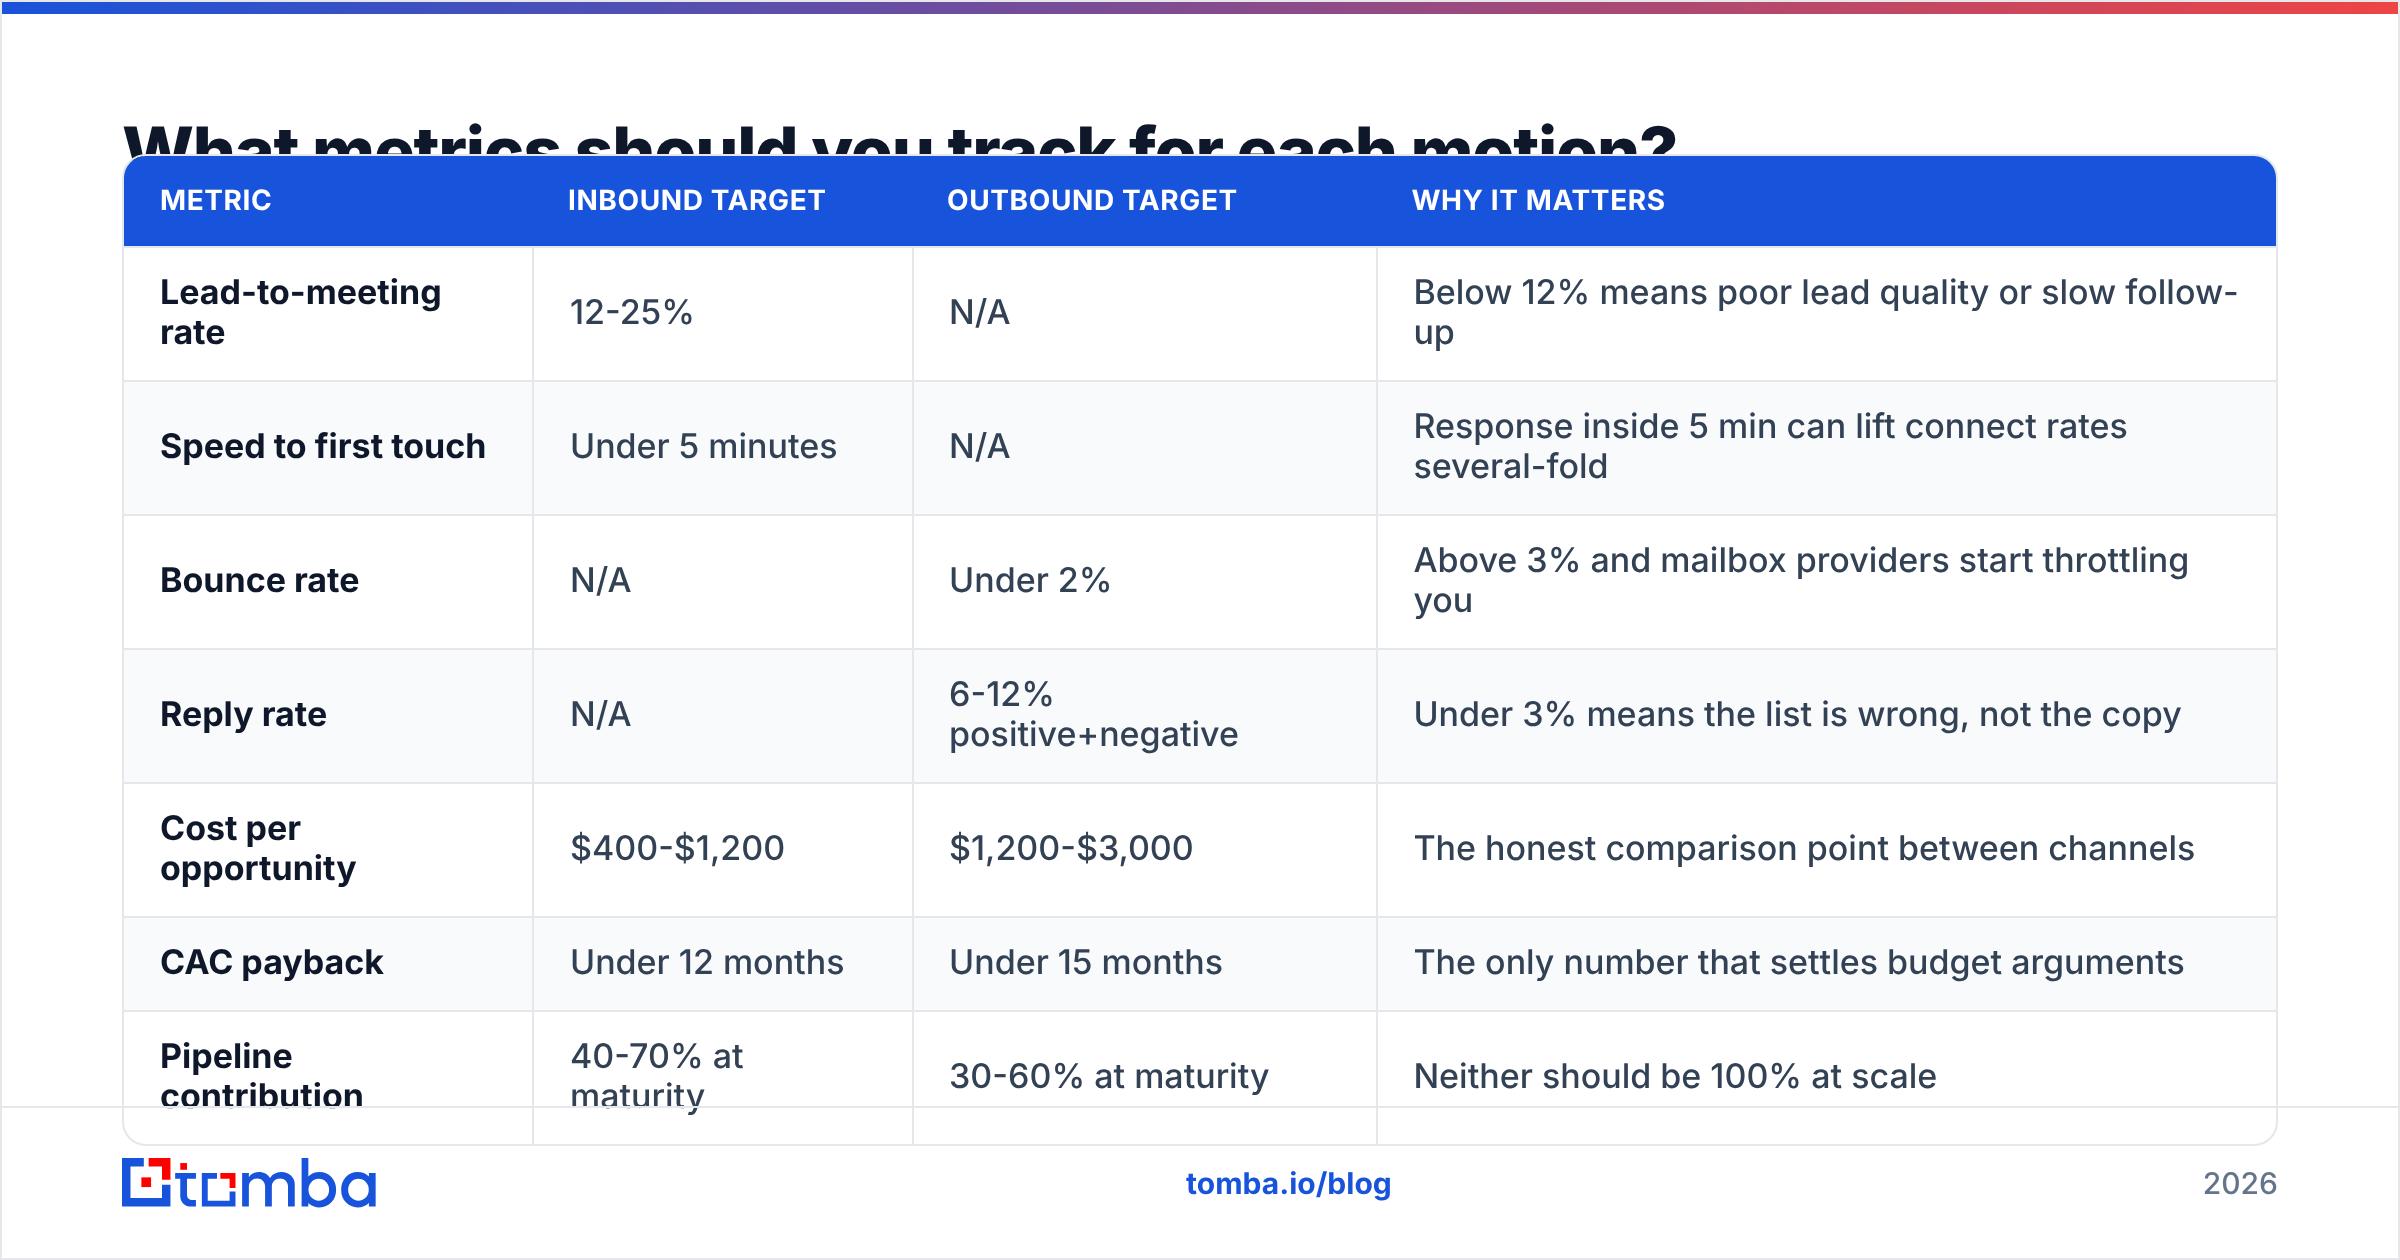Screen dimensions: 2400x1260
Task: Open the tomba.io/blog link
Action: [x=1288, y=1184]
